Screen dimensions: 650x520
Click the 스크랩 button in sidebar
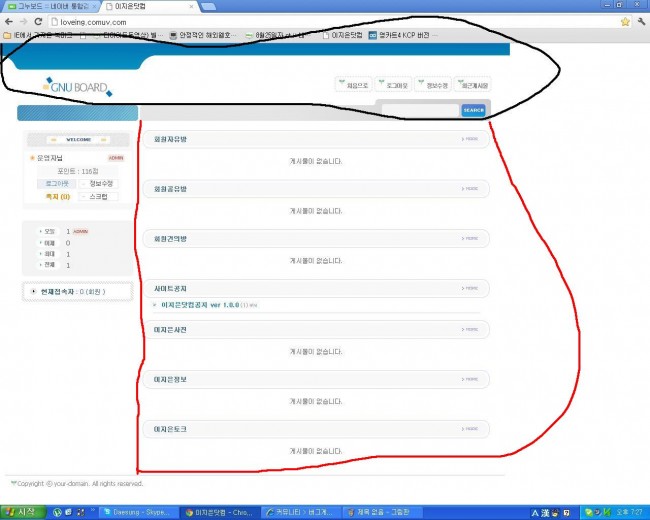pos(98,197)
